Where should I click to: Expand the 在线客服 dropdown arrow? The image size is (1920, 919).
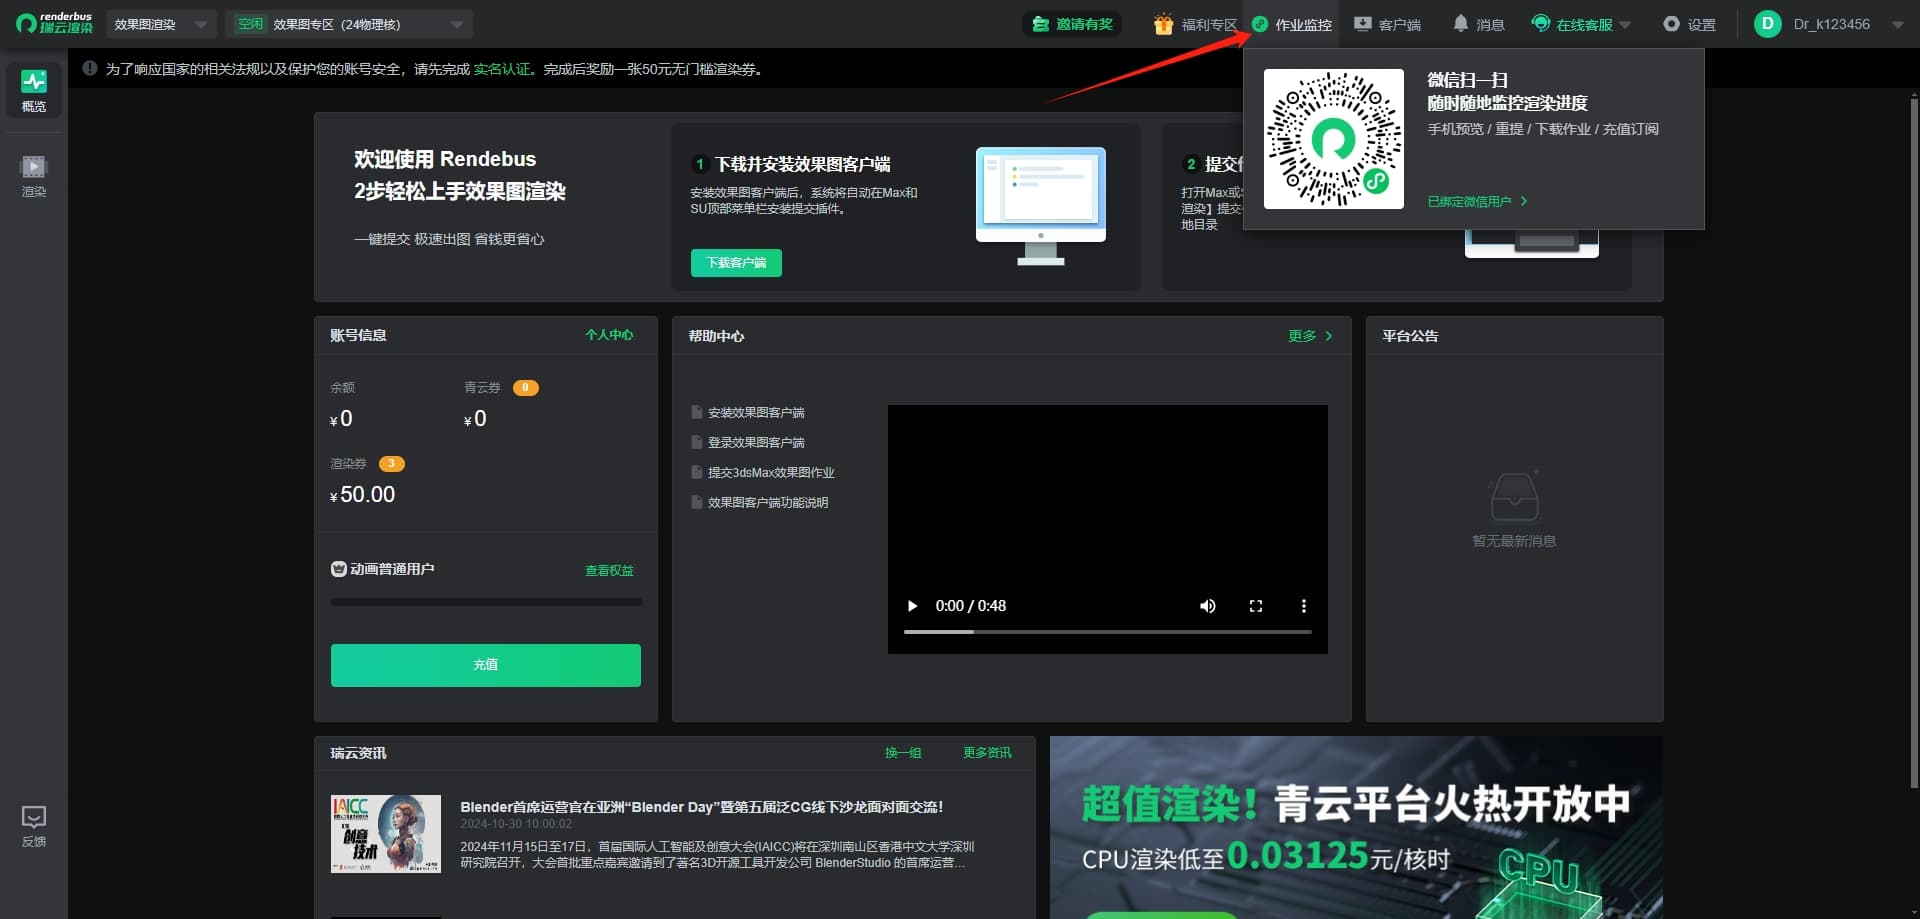[x=1625, y=25]
